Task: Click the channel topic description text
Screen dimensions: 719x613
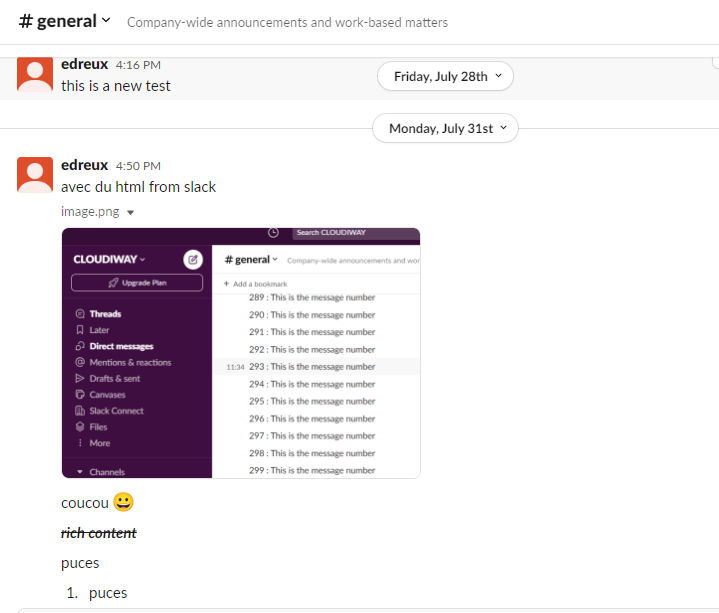Action: pos(287,22)
